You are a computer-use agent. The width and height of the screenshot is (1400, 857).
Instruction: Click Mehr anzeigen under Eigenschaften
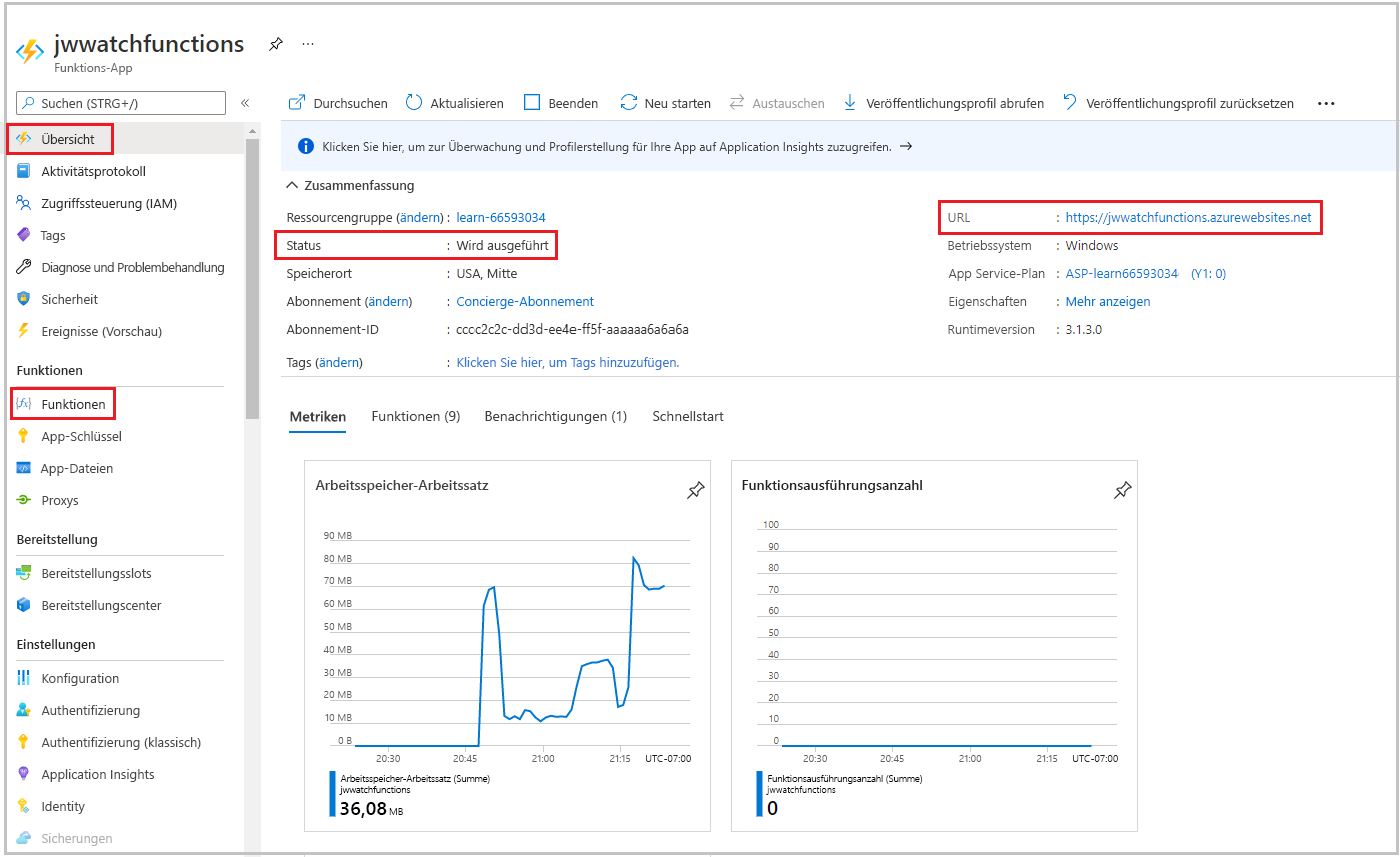[x=1108, y=301]
